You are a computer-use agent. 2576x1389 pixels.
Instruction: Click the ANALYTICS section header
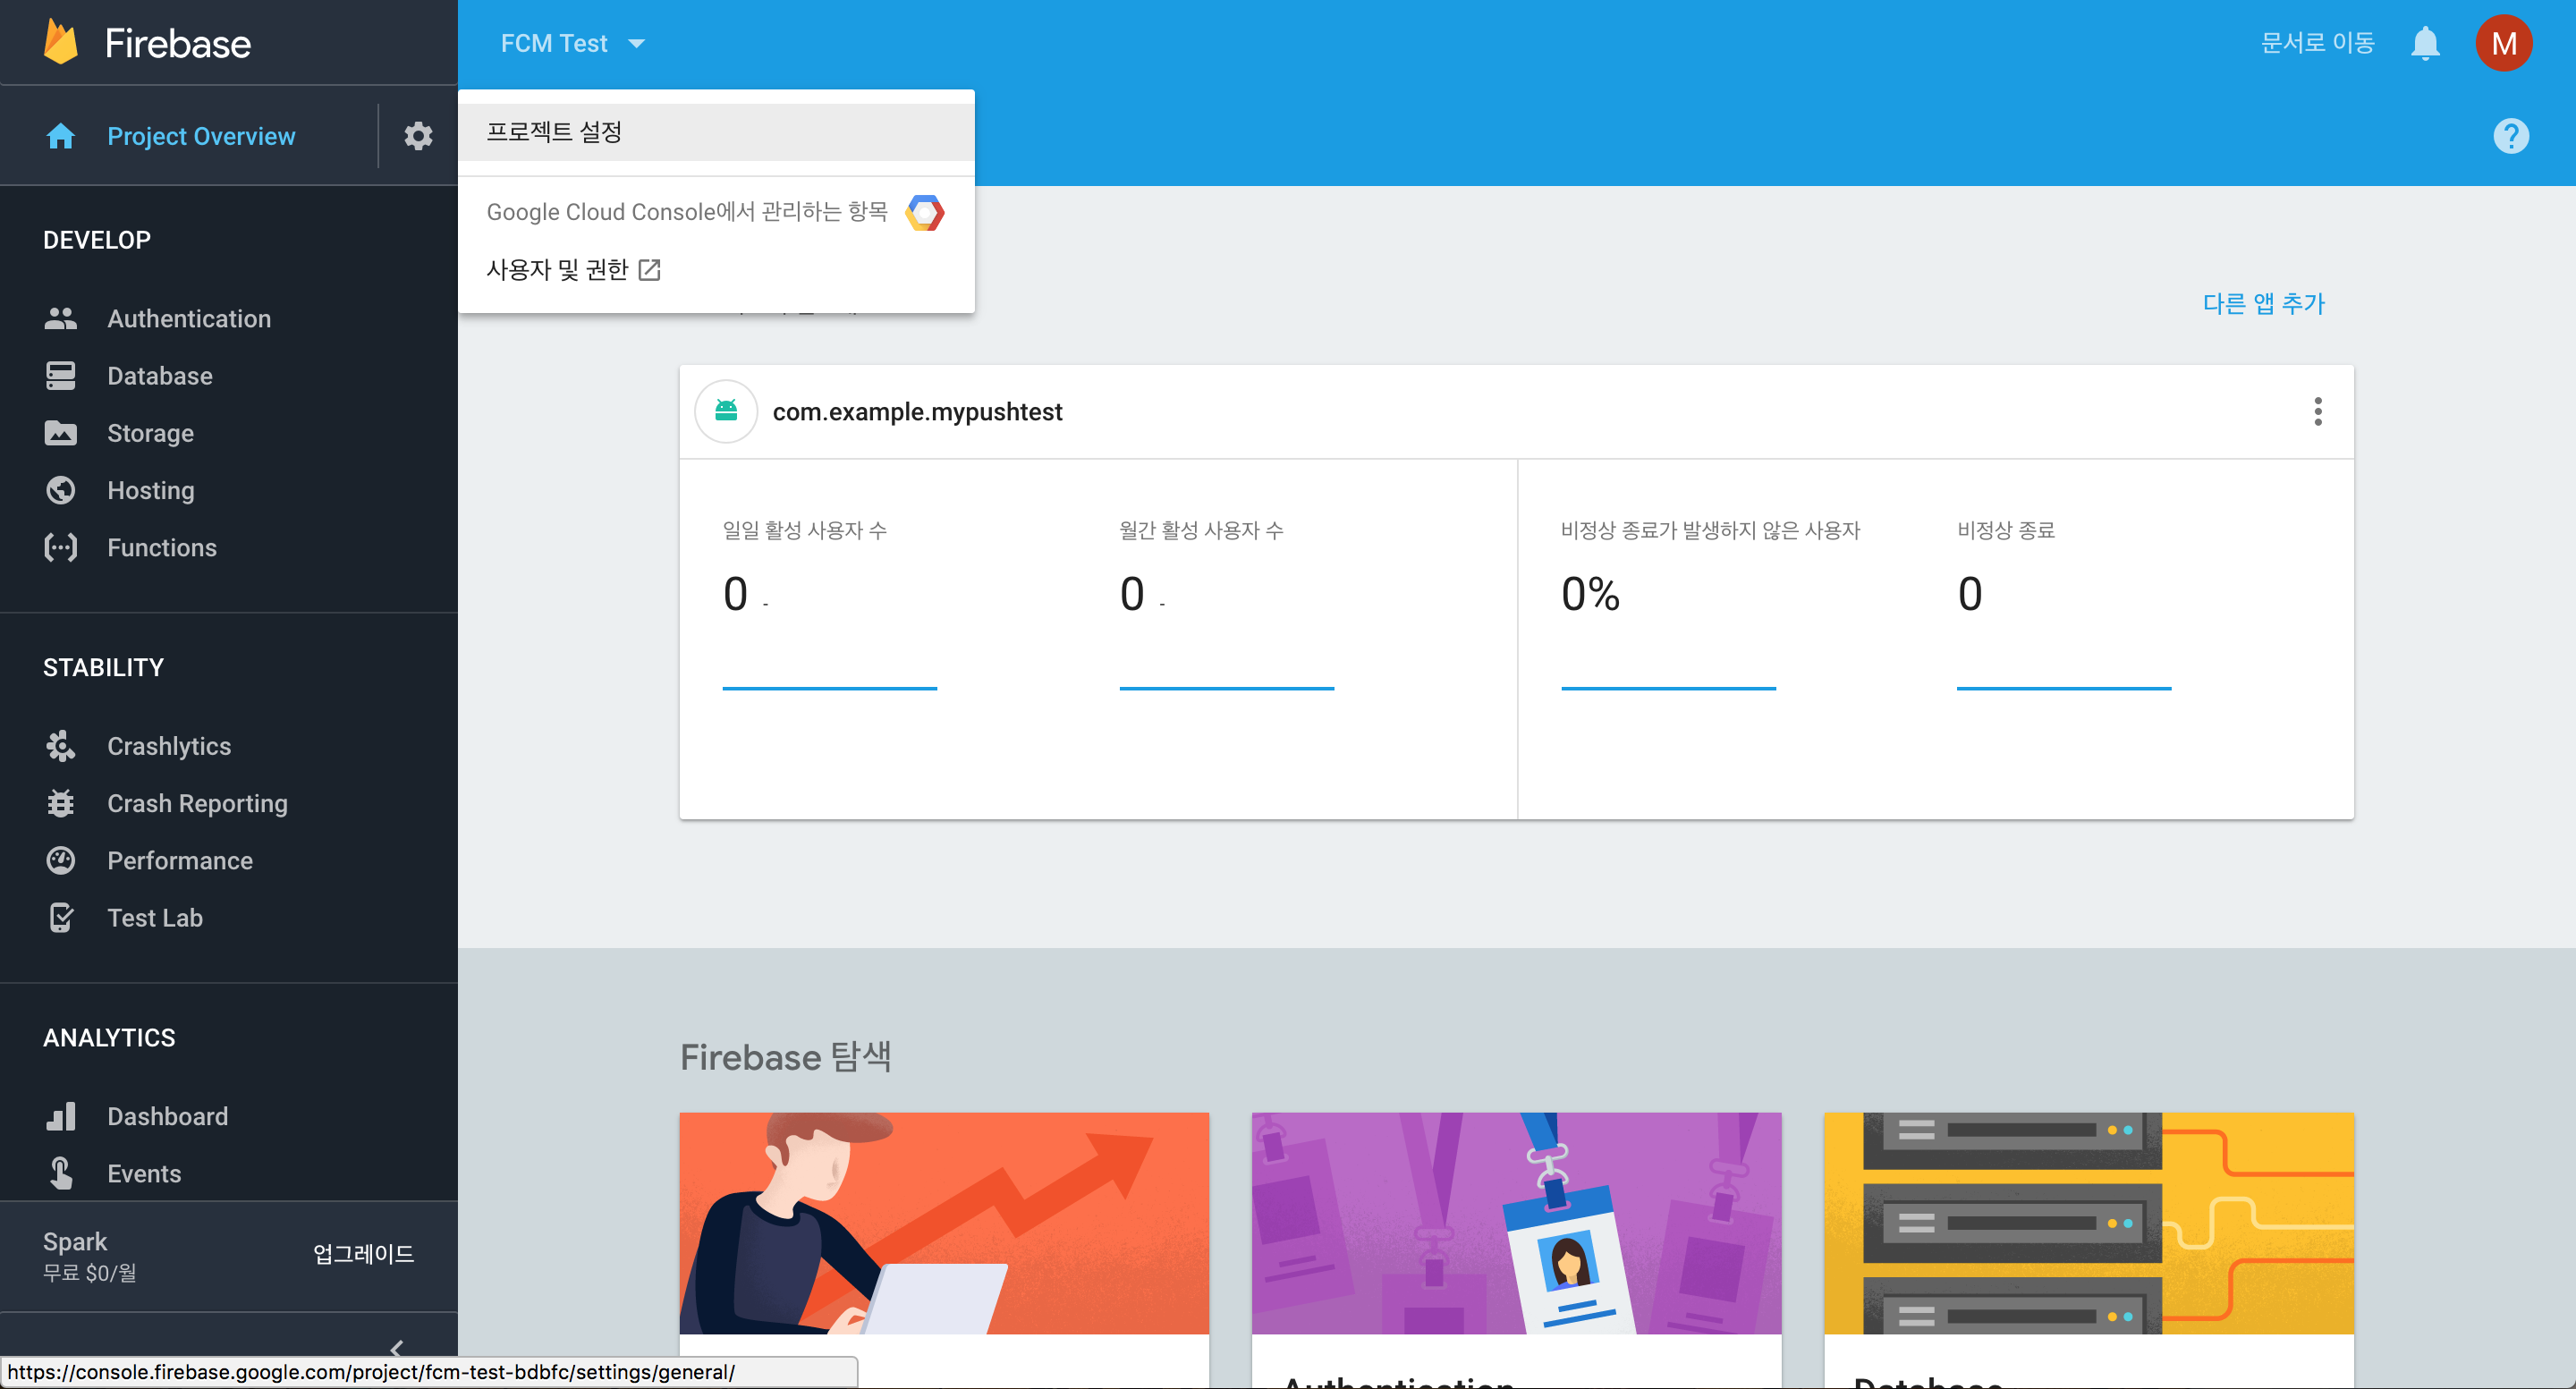point(109,1038)
